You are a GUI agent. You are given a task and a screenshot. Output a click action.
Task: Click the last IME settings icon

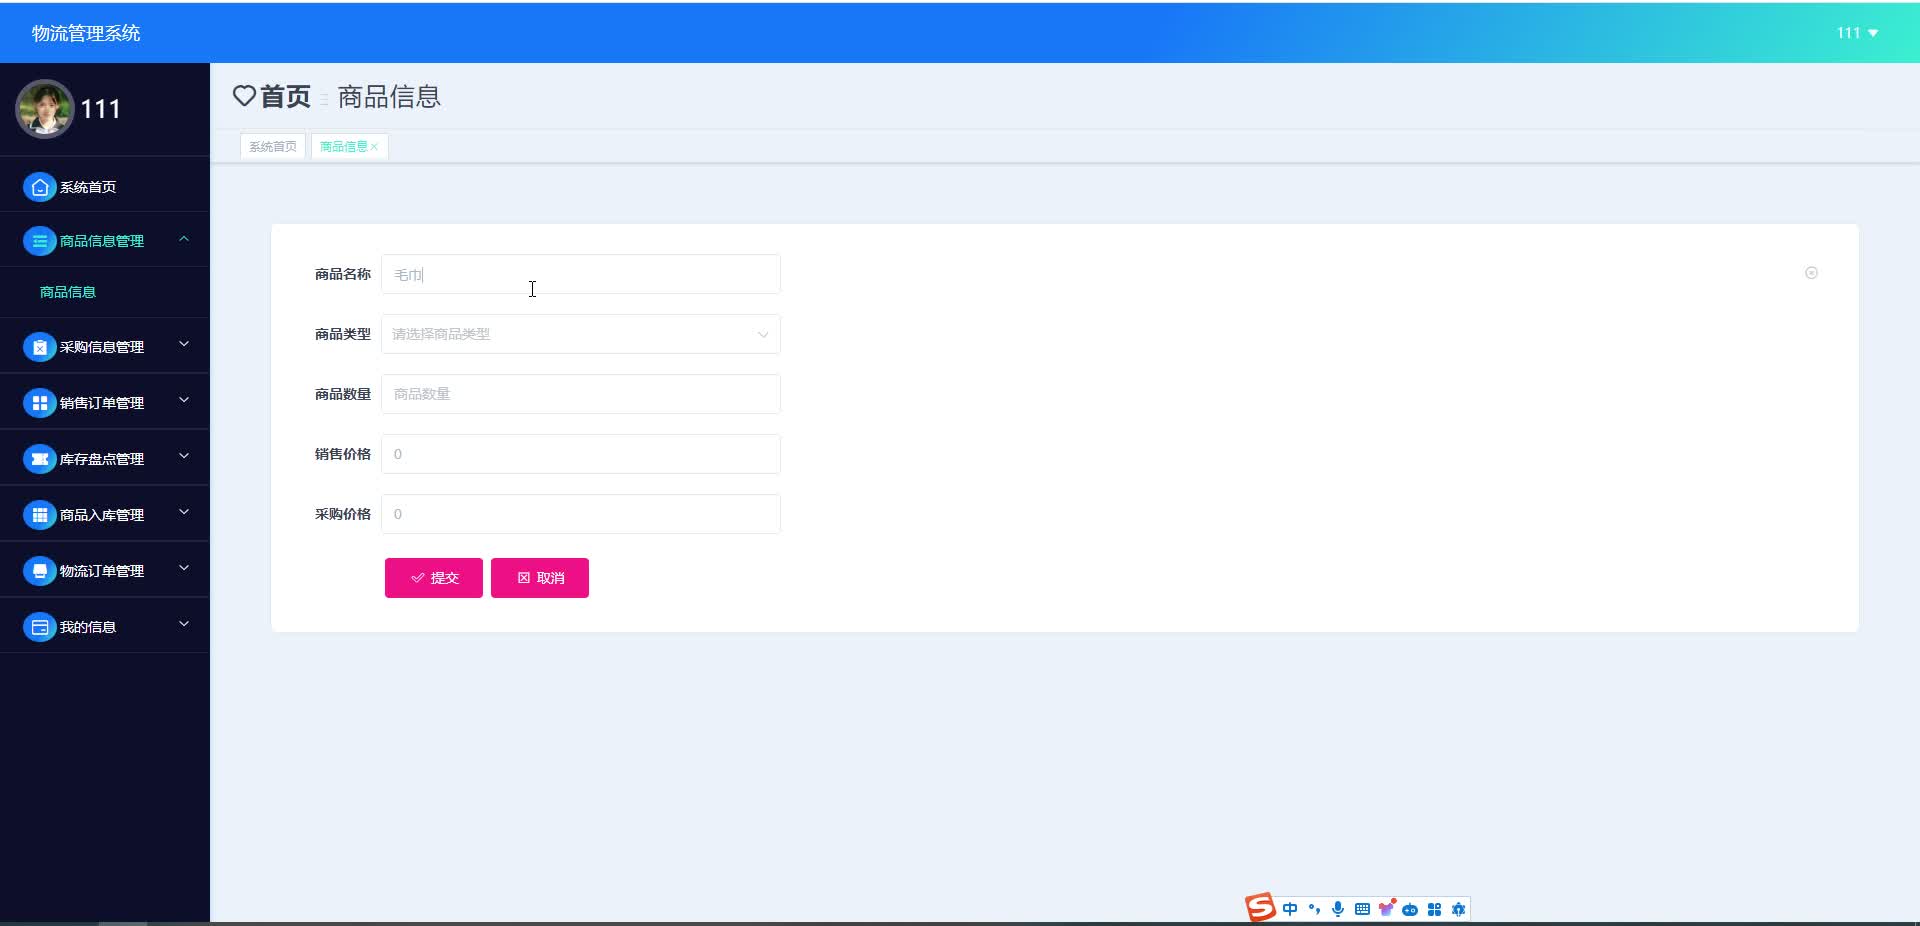click(1458, 909)
